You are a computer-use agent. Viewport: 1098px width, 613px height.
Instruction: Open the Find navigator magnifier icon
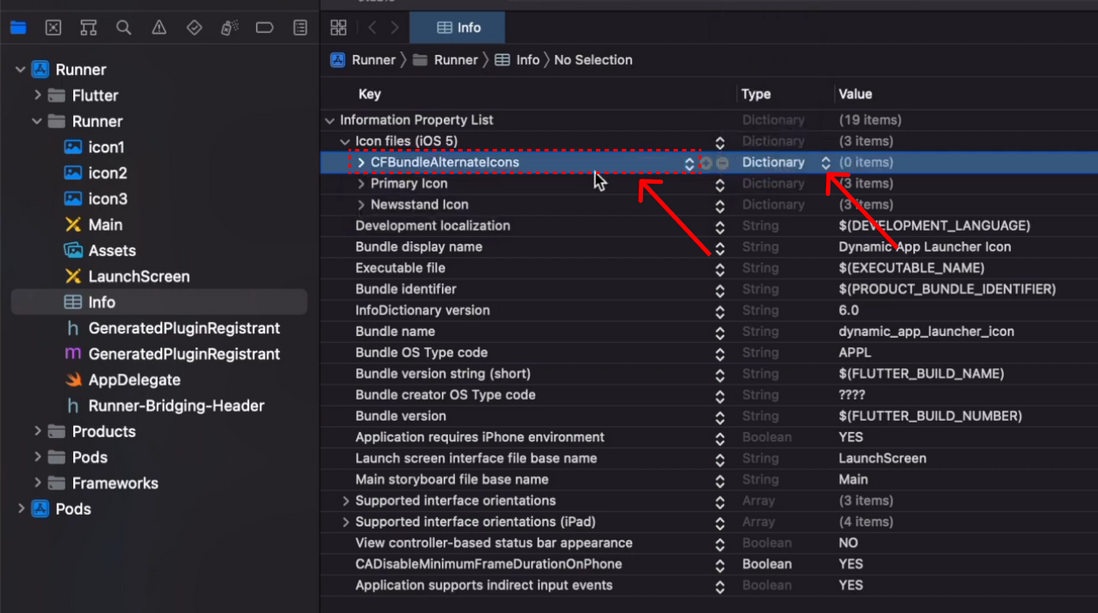pos(124,28)
